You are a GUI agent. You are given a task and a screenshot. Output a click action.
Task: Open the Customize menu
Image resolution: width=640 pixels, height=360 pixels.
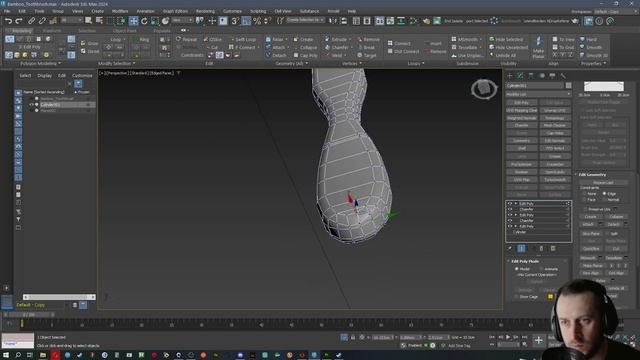[232, 11]
